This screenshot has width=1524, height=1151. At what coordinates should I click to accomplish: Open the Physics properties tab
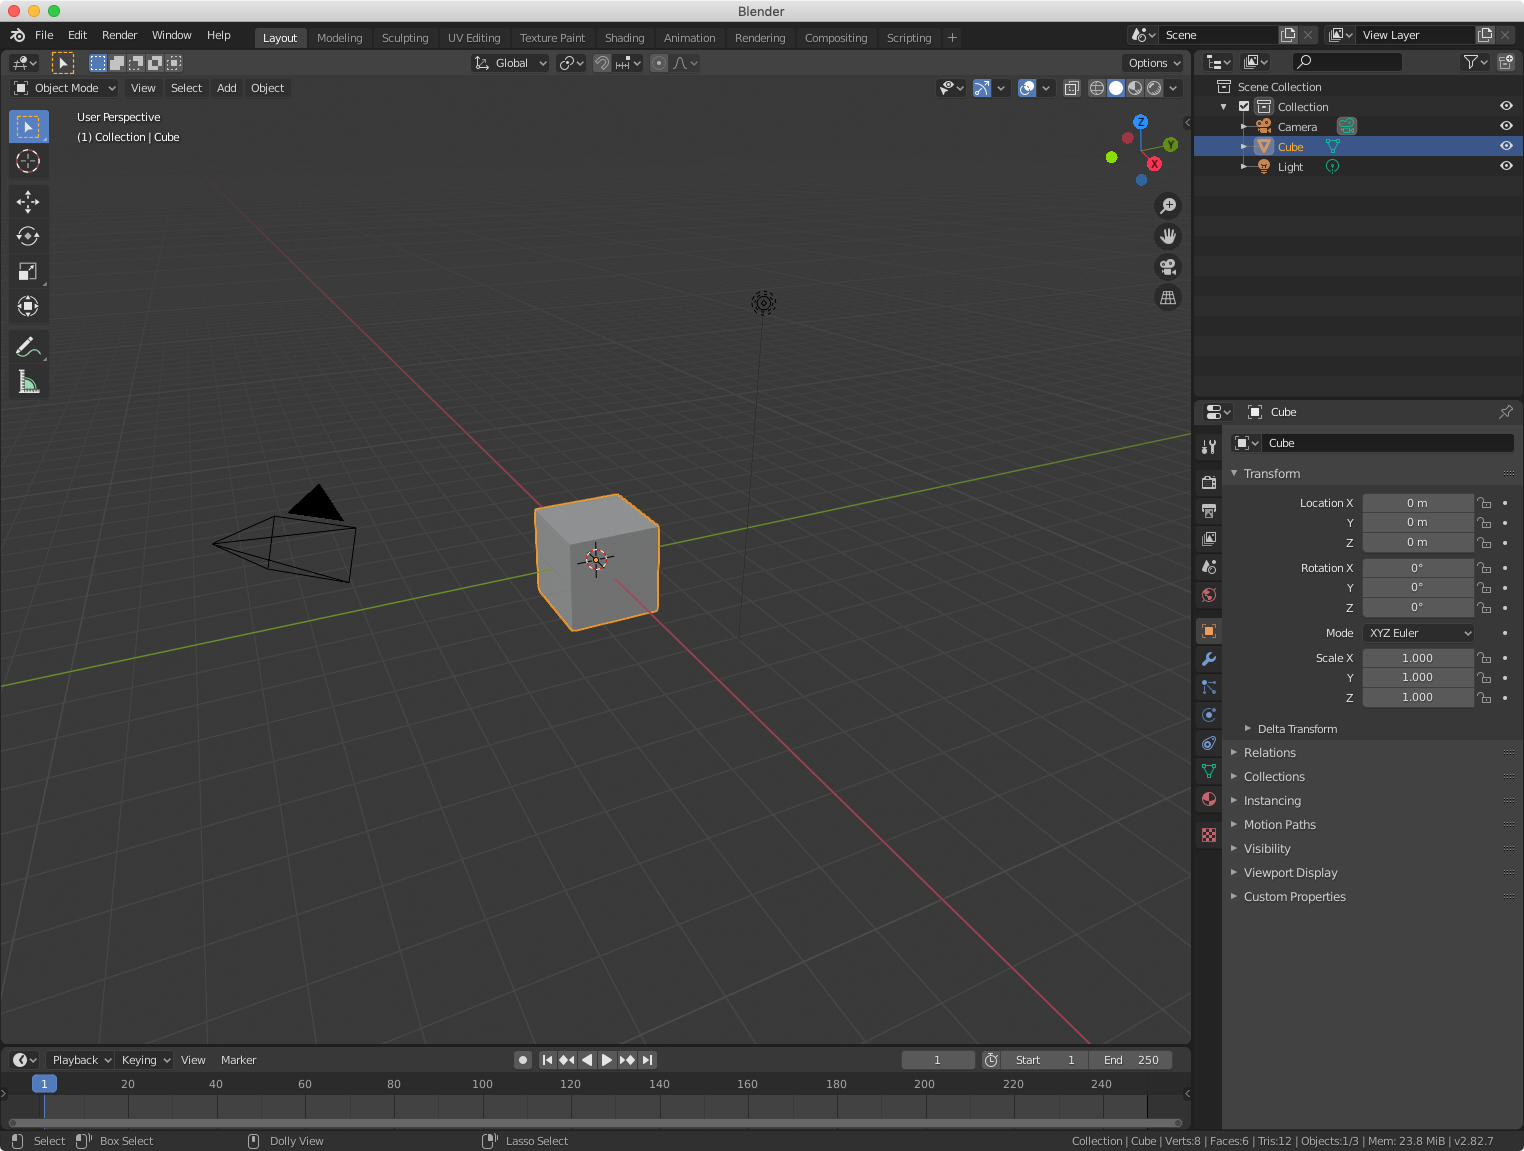(x=1208, y=715)
